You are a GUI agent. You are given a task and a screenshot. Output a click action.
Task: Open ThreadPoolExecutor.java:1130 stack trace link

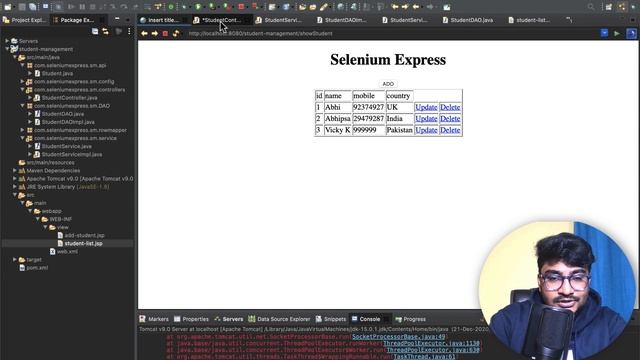click(x=431, y=343)
